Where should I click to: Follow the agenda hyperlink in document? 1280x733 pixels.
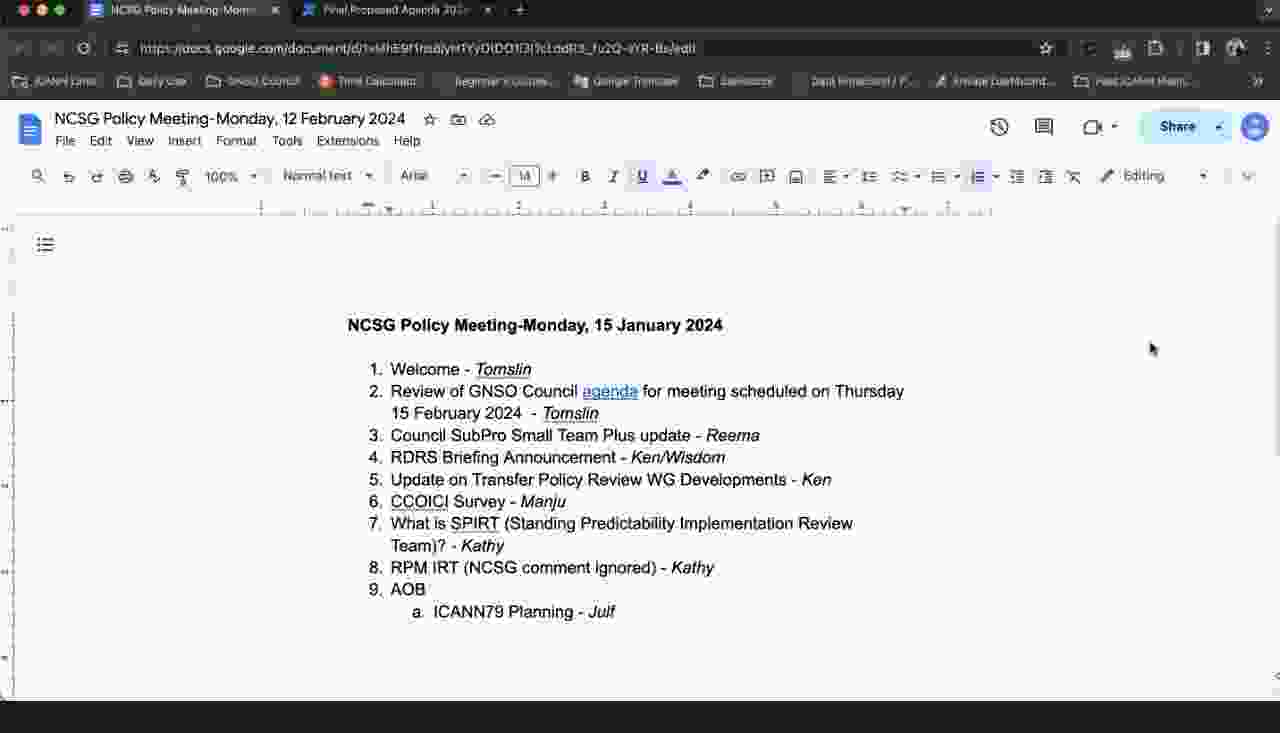pos(610,391)
